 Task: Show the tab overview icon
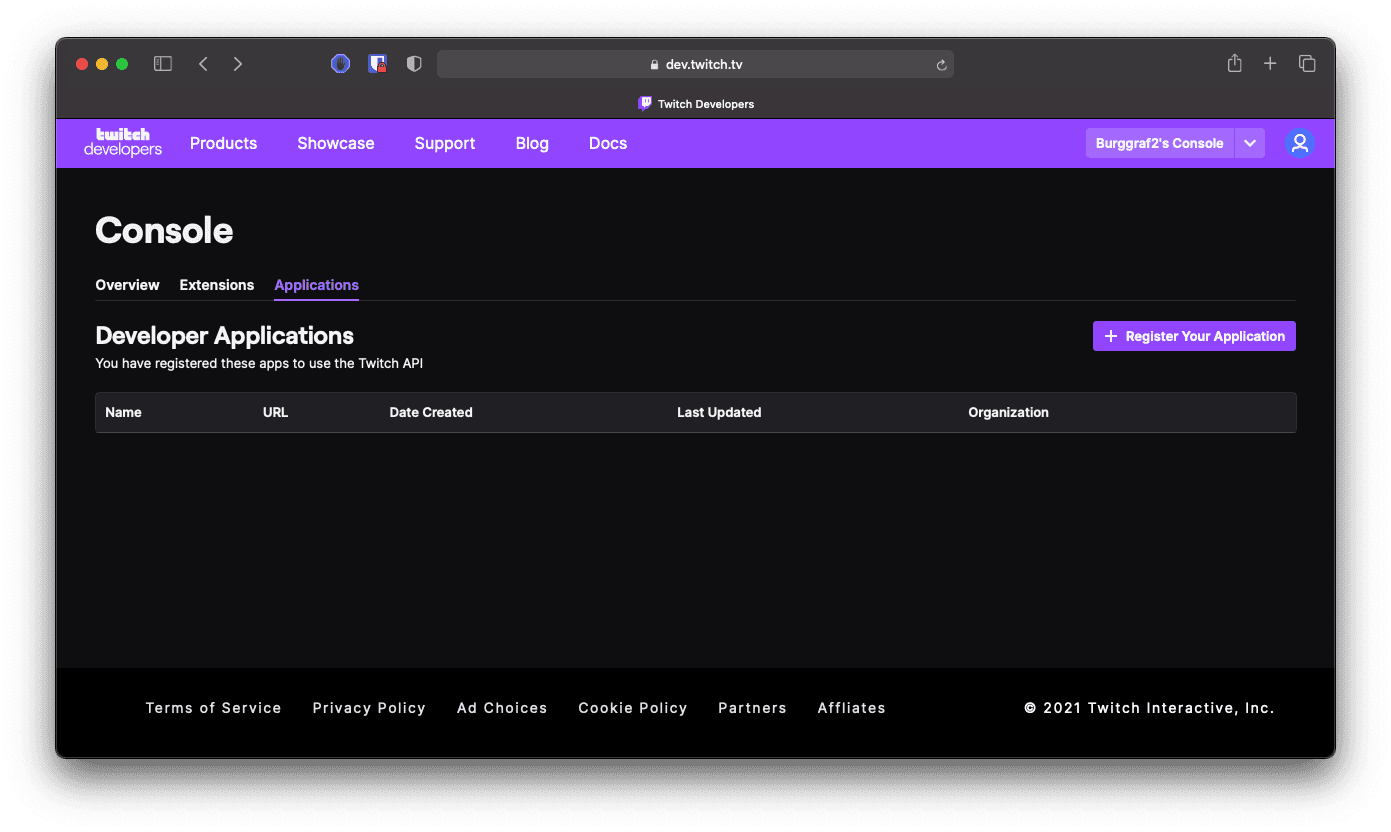point(1307,64)
